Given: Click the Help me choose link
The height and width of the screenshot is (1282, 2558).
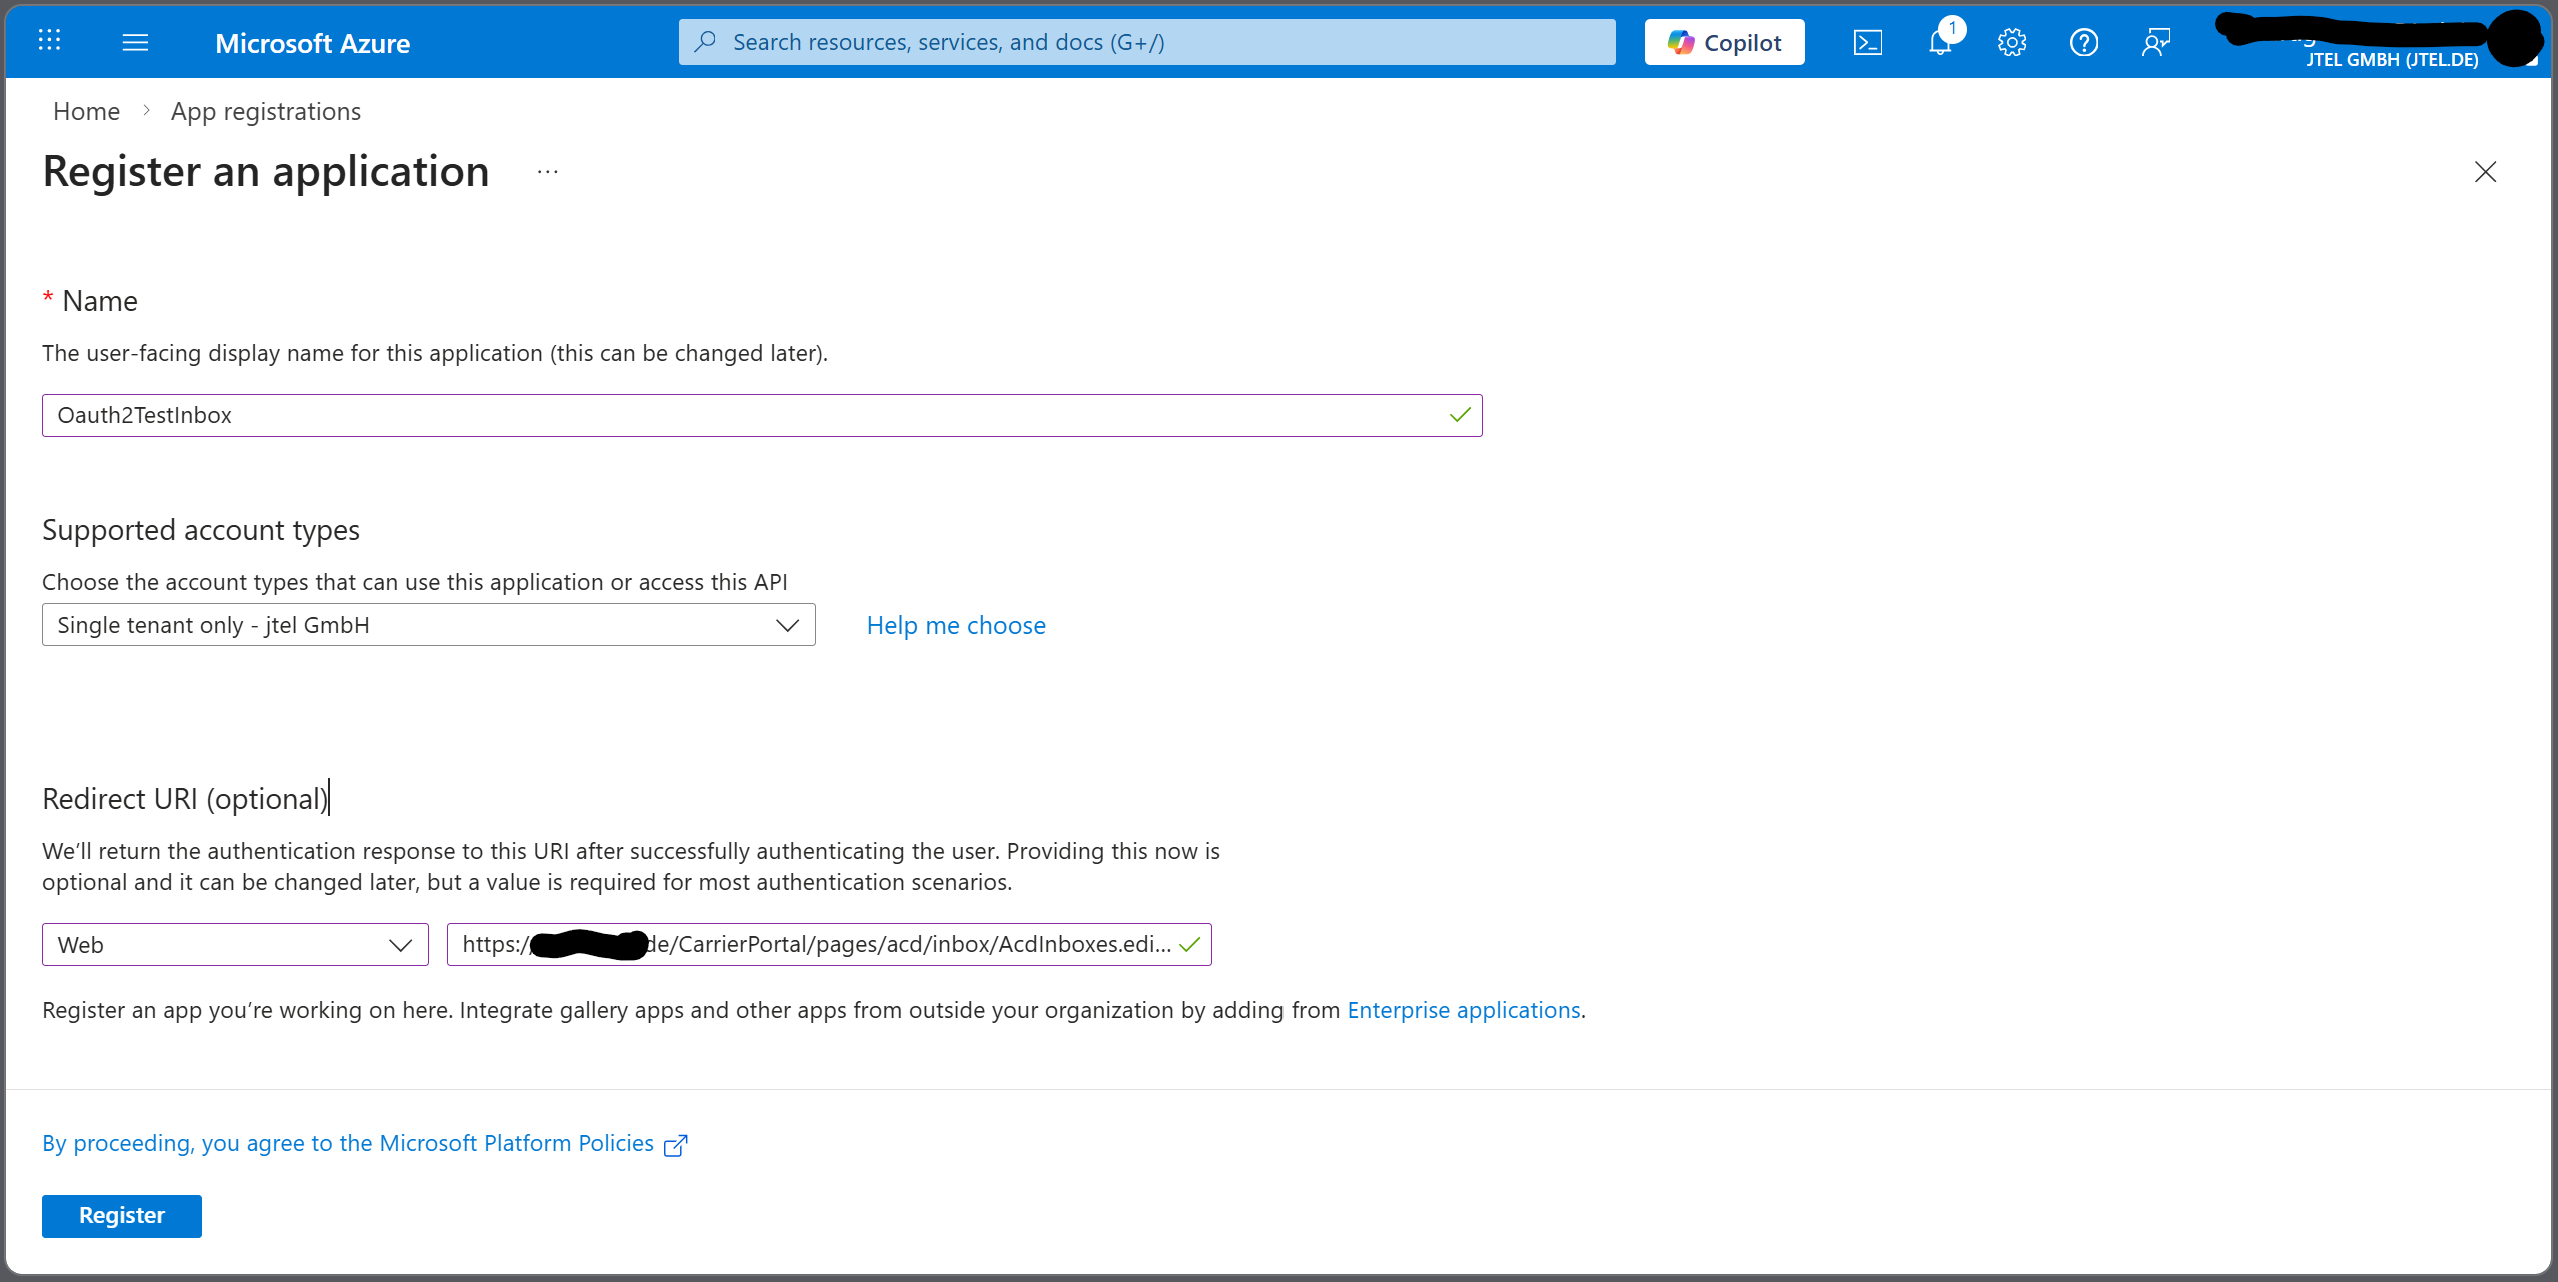Looking at the screenshot, I should click(x=955, y=625).
